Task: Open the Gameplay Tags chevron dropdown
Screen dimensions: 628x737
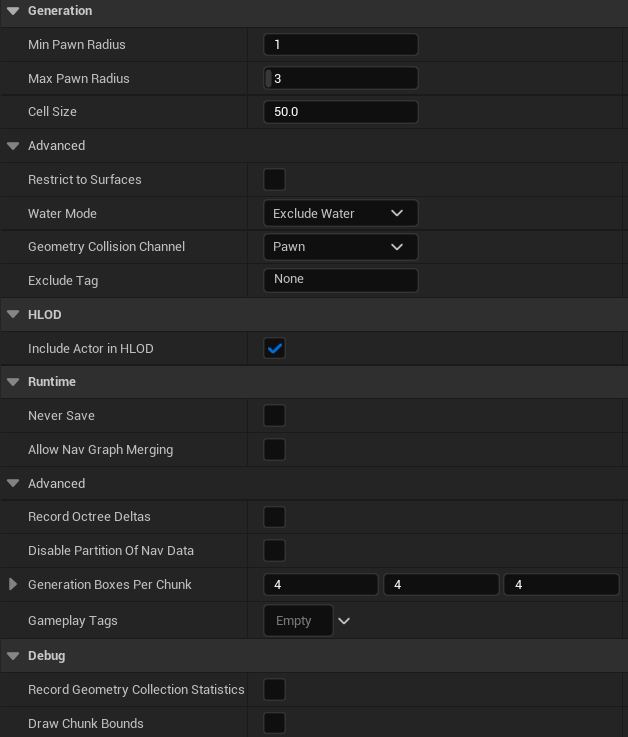Action: point(344,621)
